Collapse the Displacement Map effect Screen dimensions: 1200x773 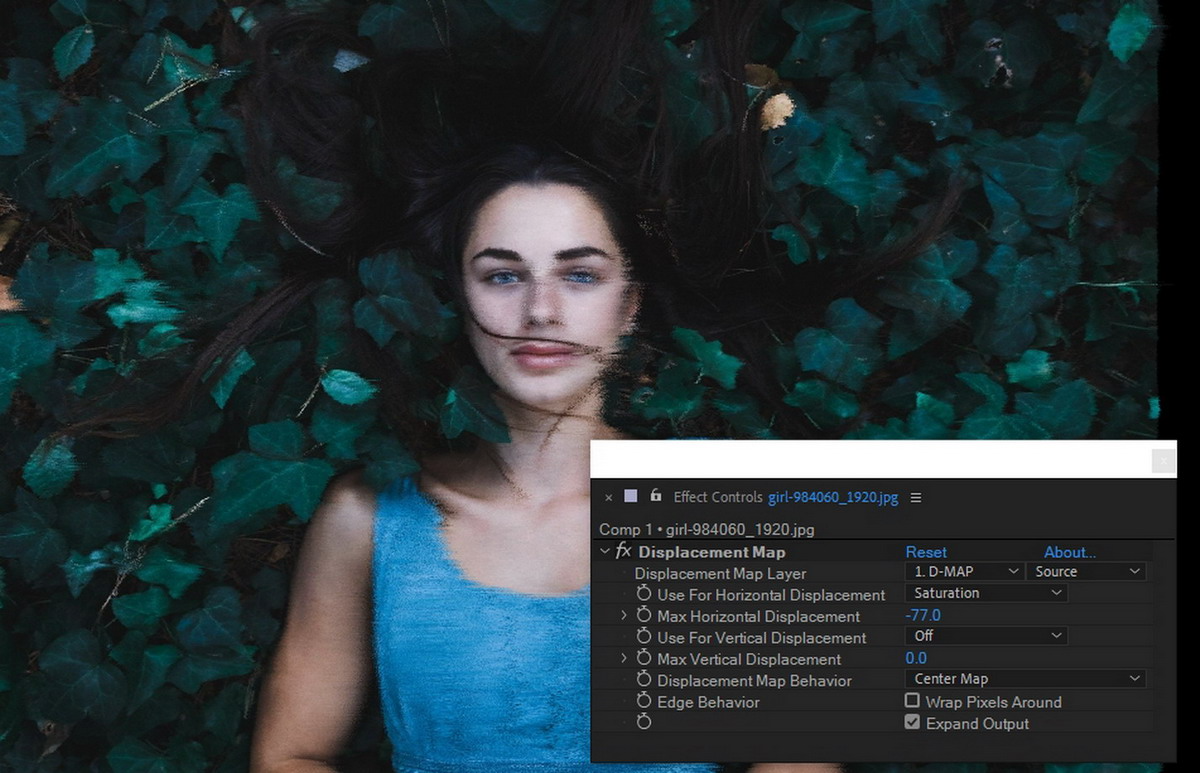click(x=604, y=552)
